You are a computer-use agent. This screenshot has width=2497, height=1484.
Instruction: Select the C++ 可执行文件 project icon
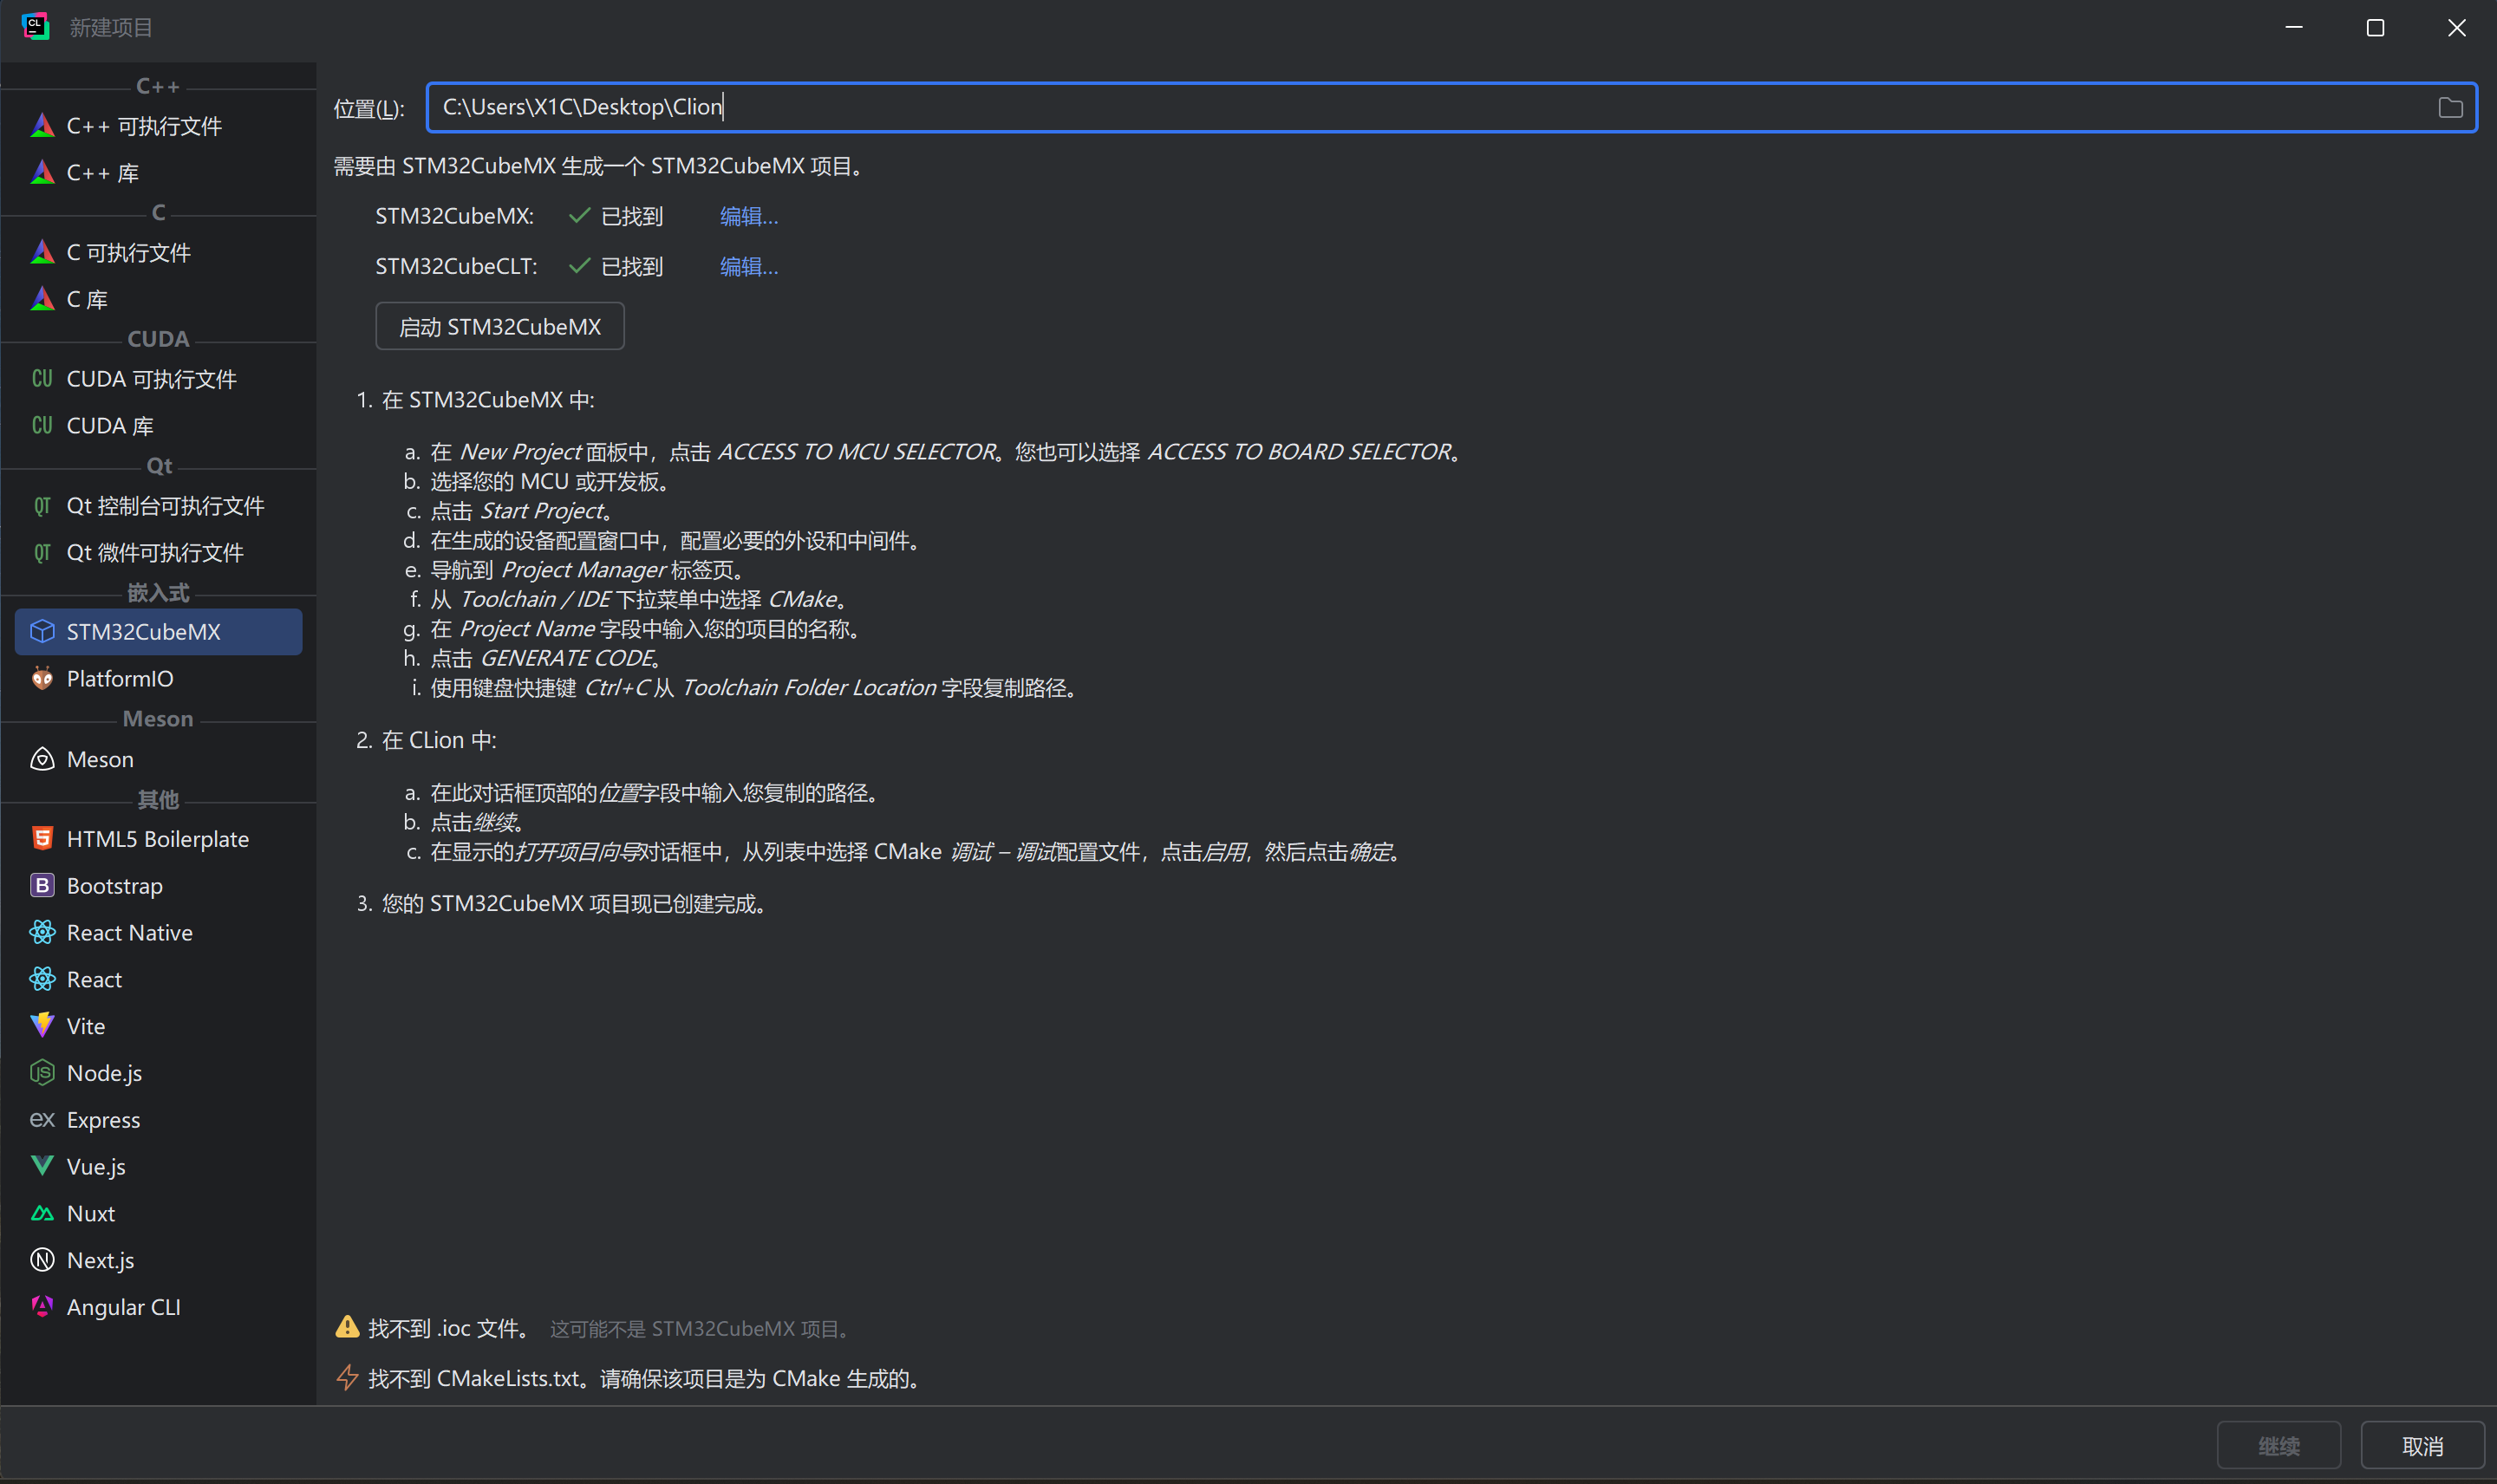coord(42,126)
